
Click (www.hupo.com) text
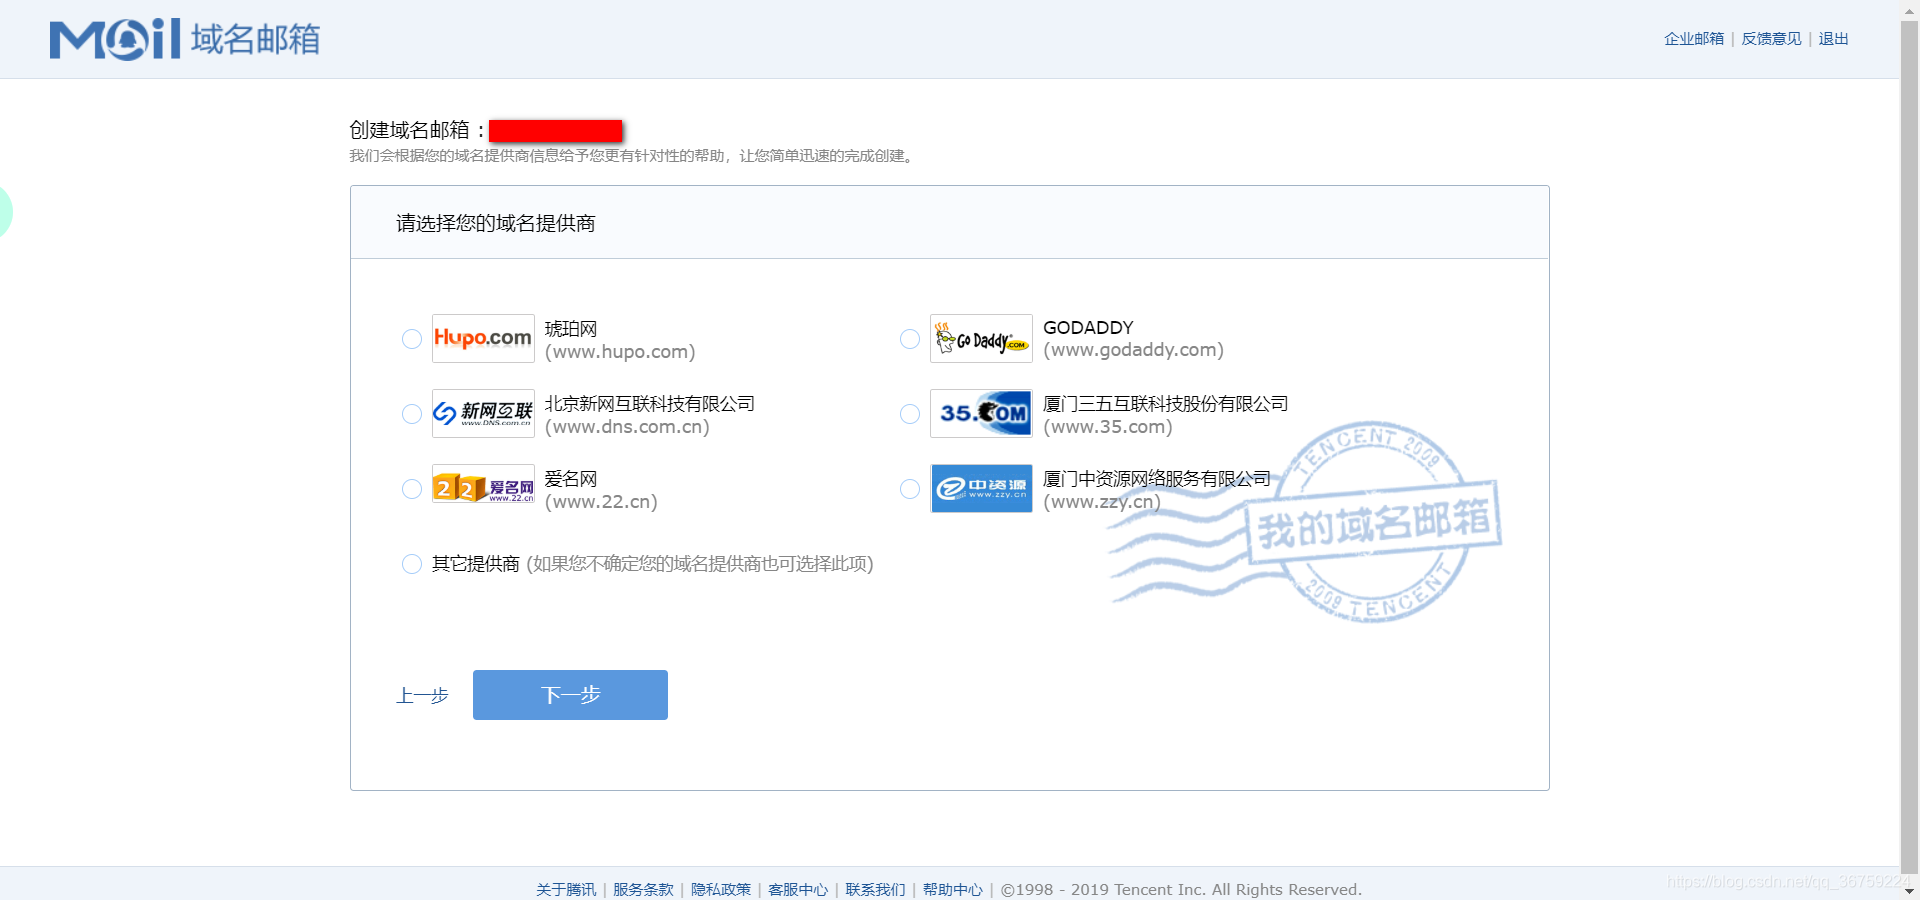(x=620, y=352)
